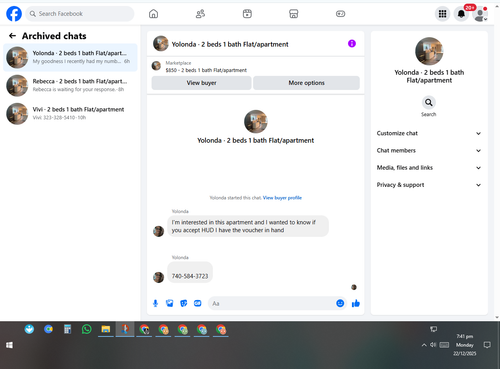Click the voice clip microphone icon
This screenshot has width=500, height=369.
pyautogui.click(x=155, y=303)
